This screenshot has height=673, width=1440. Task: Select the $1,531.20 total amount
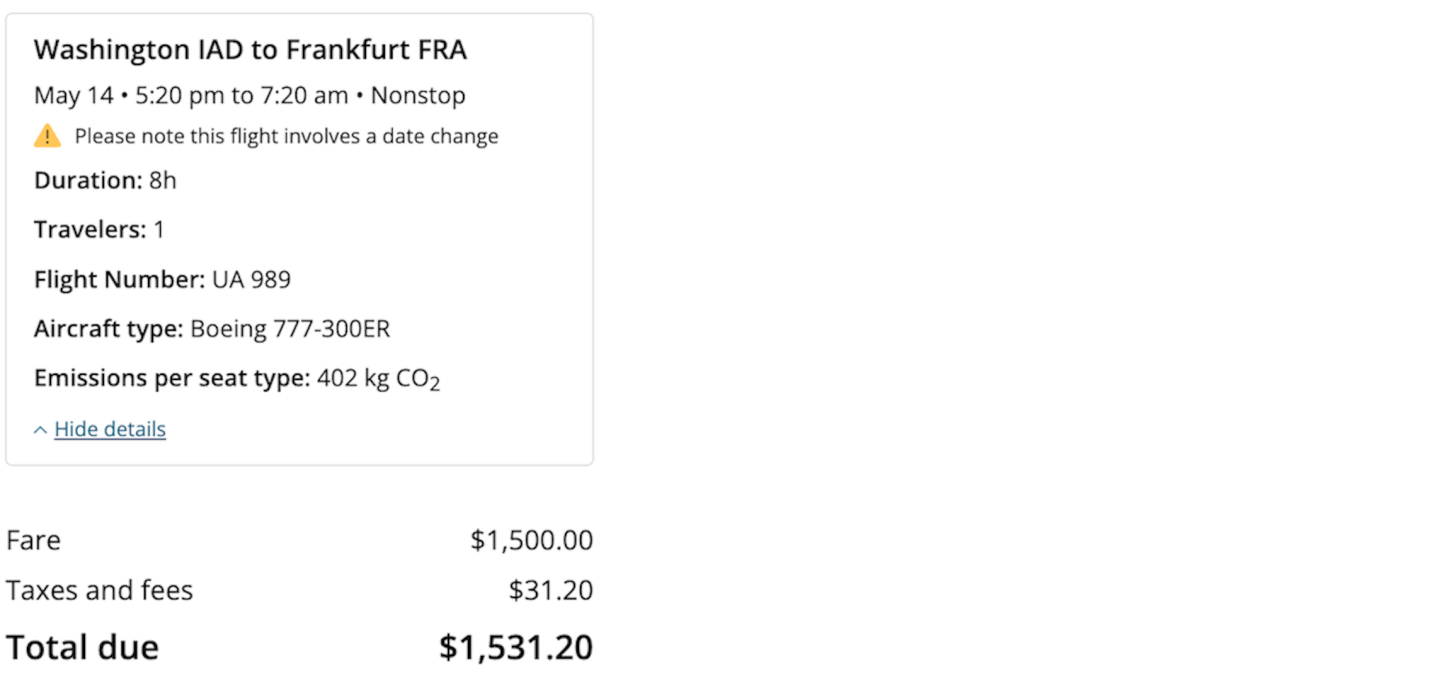click(515, 647)
